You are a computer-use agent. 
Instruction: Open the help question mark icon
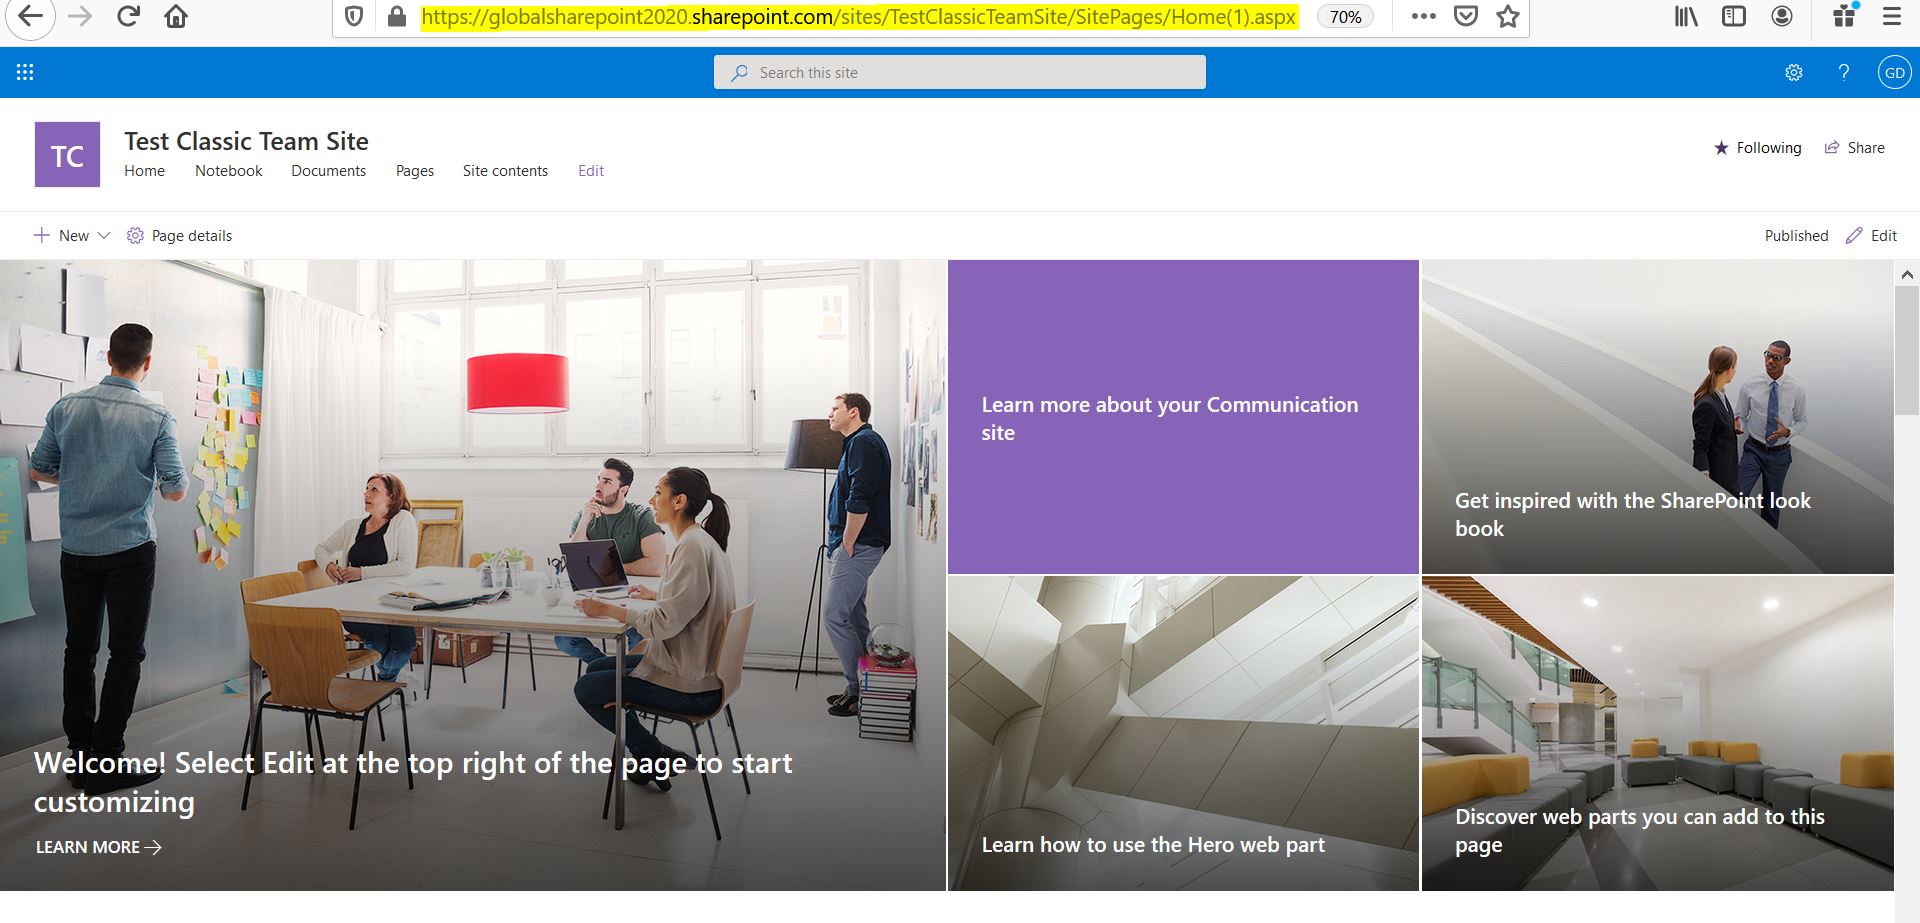tap(1844, 72)
